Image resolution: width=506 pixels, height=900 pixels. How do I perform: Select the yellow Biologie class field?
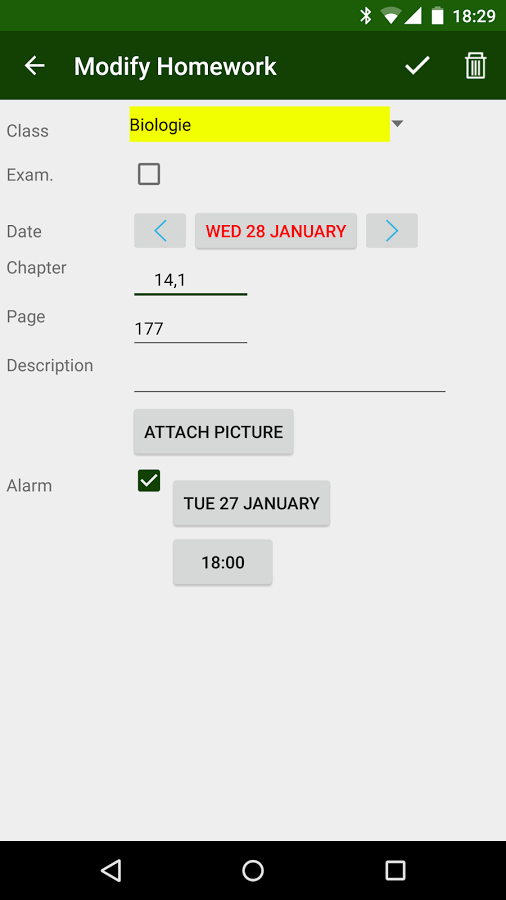click(x=259, y=124)
